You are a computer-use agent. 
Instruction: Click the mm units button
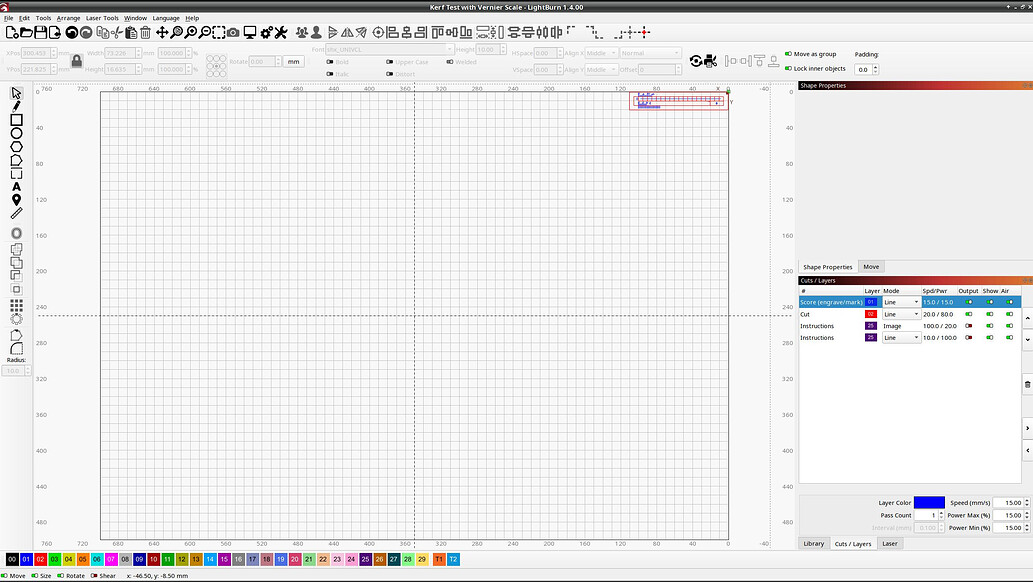pos(293,61)
